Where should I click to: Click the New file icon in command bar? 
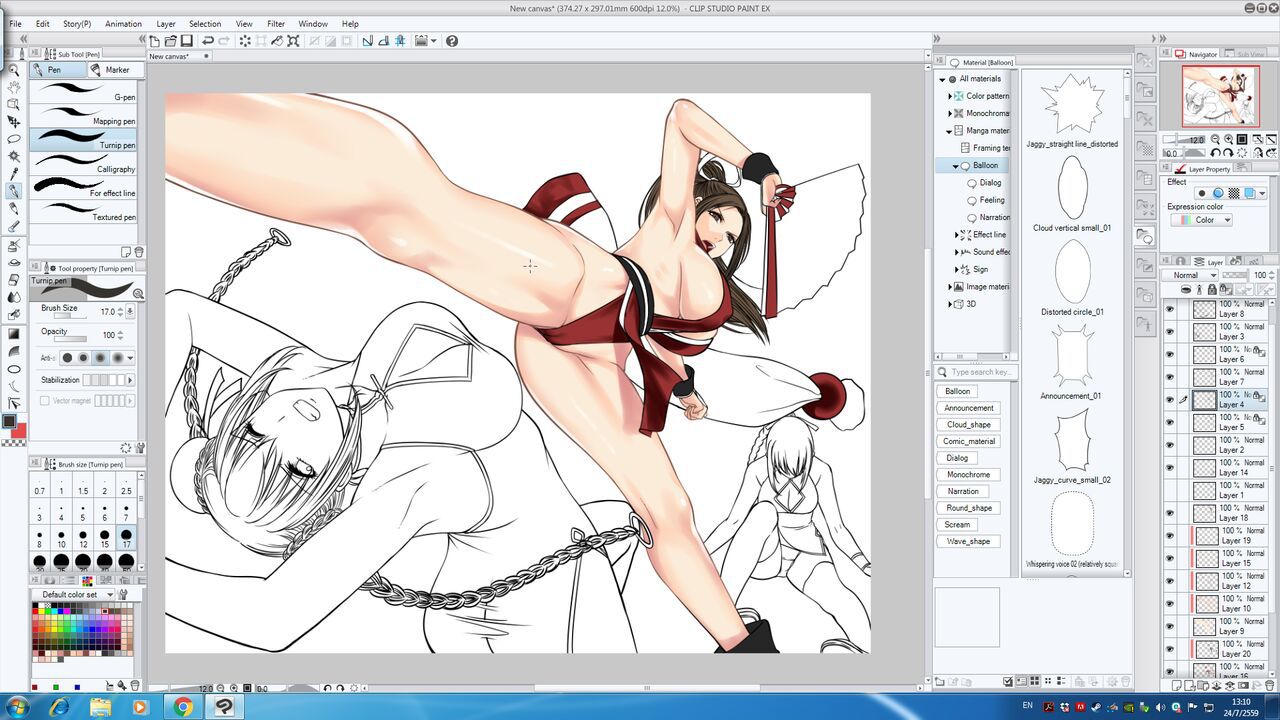point(155,41)
